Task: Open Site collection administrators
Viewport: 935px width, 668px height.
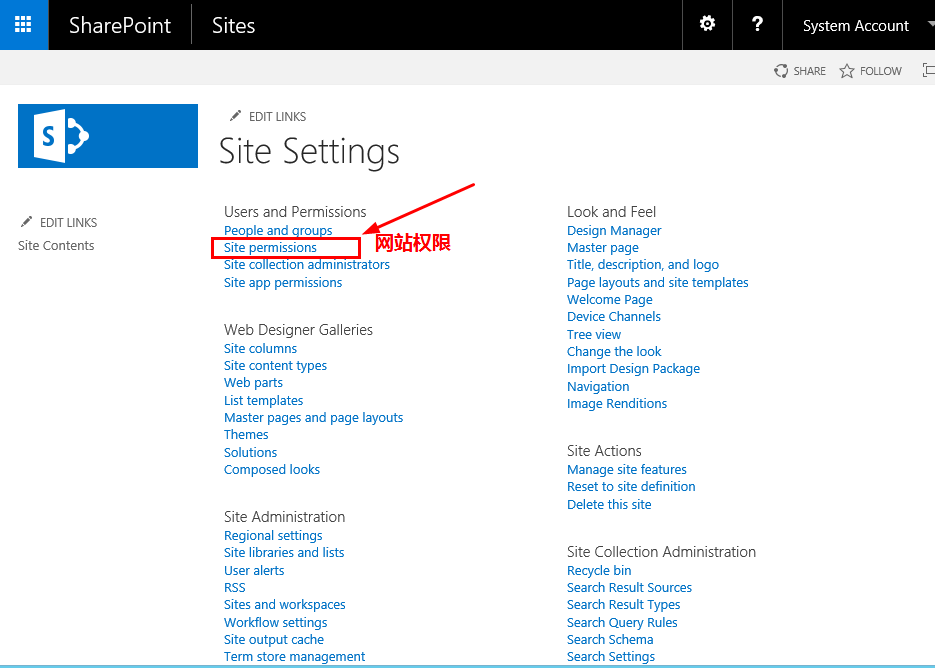Action: (306, 264)
